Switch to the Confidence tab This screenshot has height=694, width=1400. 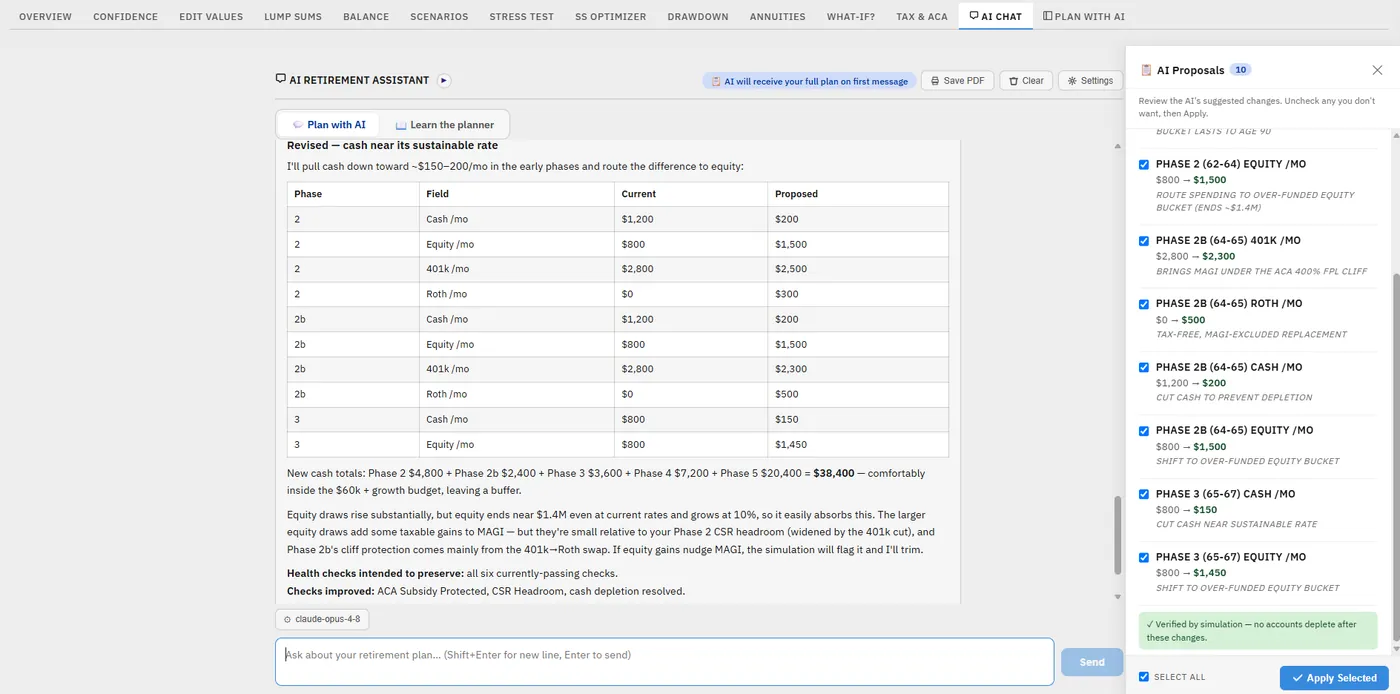[x=125, y=16]
